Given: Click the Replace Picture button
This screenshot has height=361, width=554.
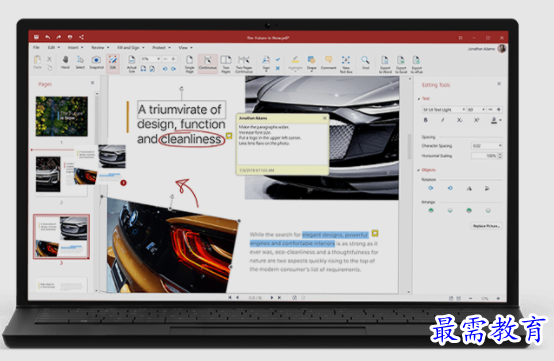Looking at the screenshot, I should click(x=486, y=226).
